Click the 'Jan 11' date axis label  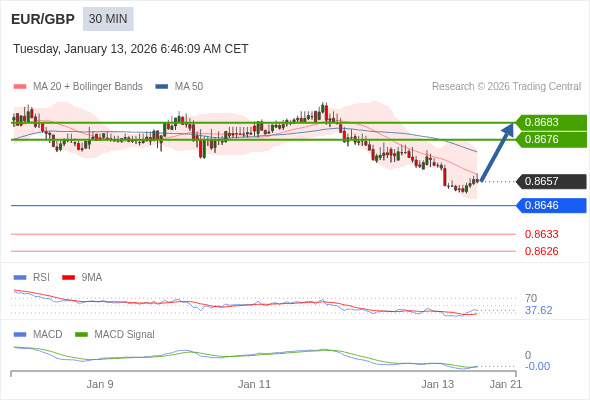(x=254, y=384)
